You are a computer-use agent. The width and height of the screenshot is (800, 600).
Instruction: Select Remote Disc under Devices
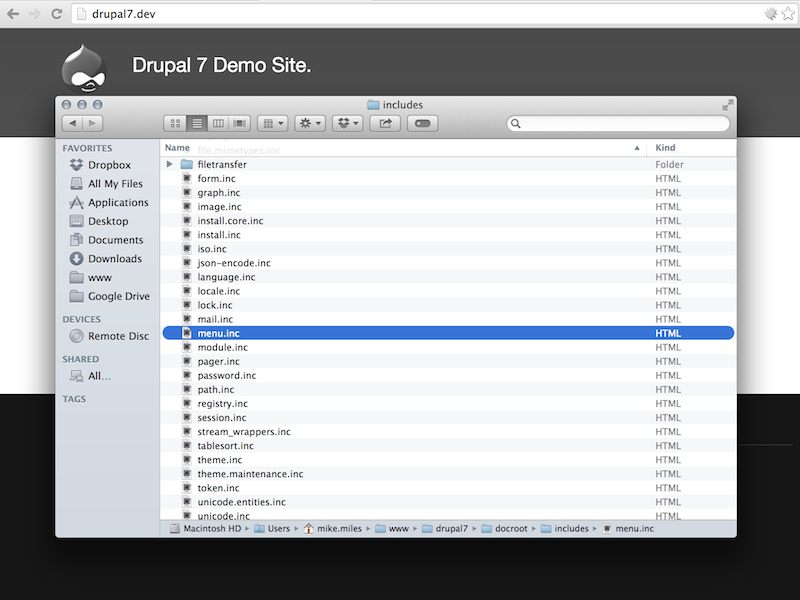pyautogui.click(x=111, y=336)
